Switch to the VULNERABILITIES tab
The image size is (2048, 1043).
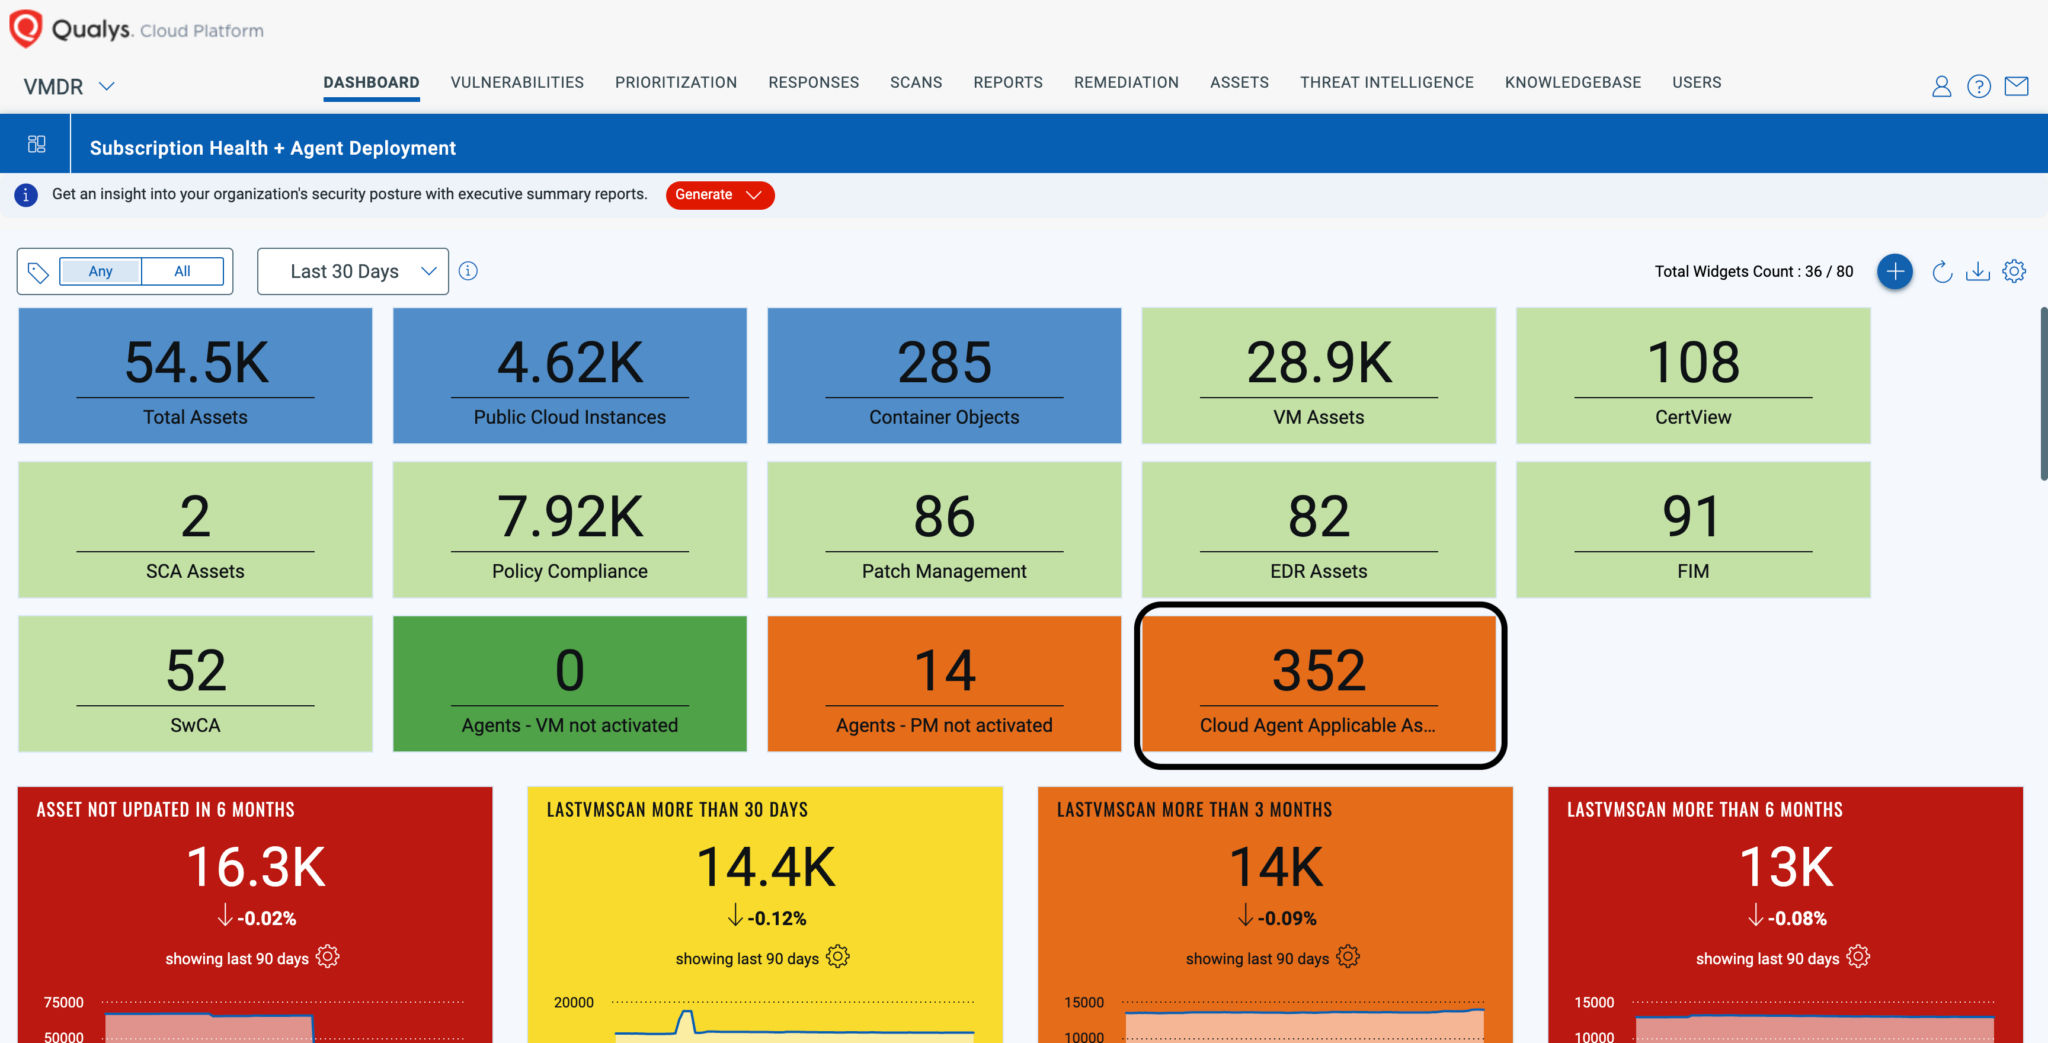(516, 82)
